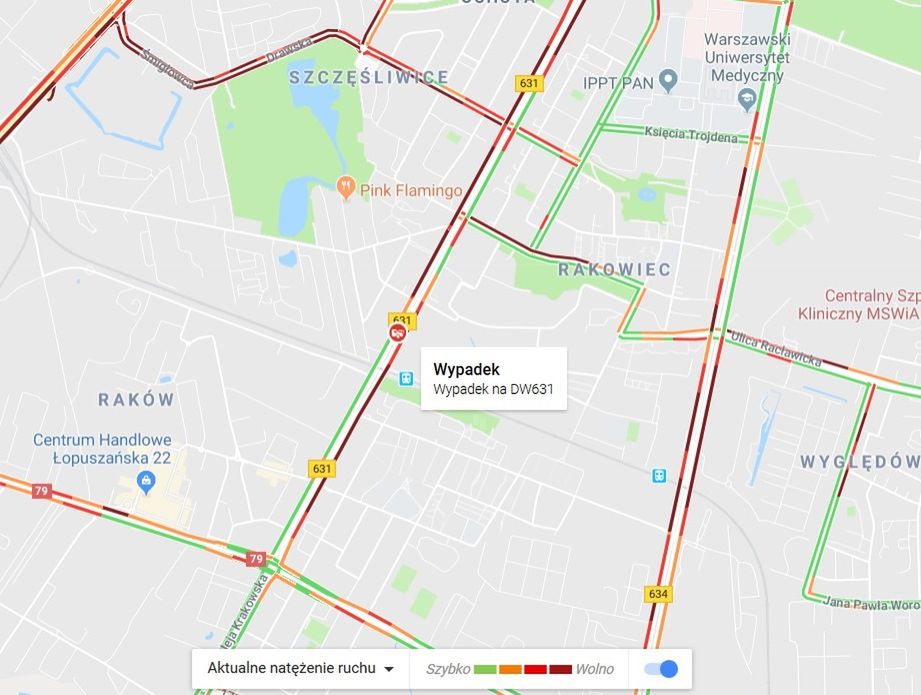Image resolution: width=921 pixels, height=695 pixels.
Task: Open the Aktualne natężenie ruchu traffic menu
Action: (300, 669)
